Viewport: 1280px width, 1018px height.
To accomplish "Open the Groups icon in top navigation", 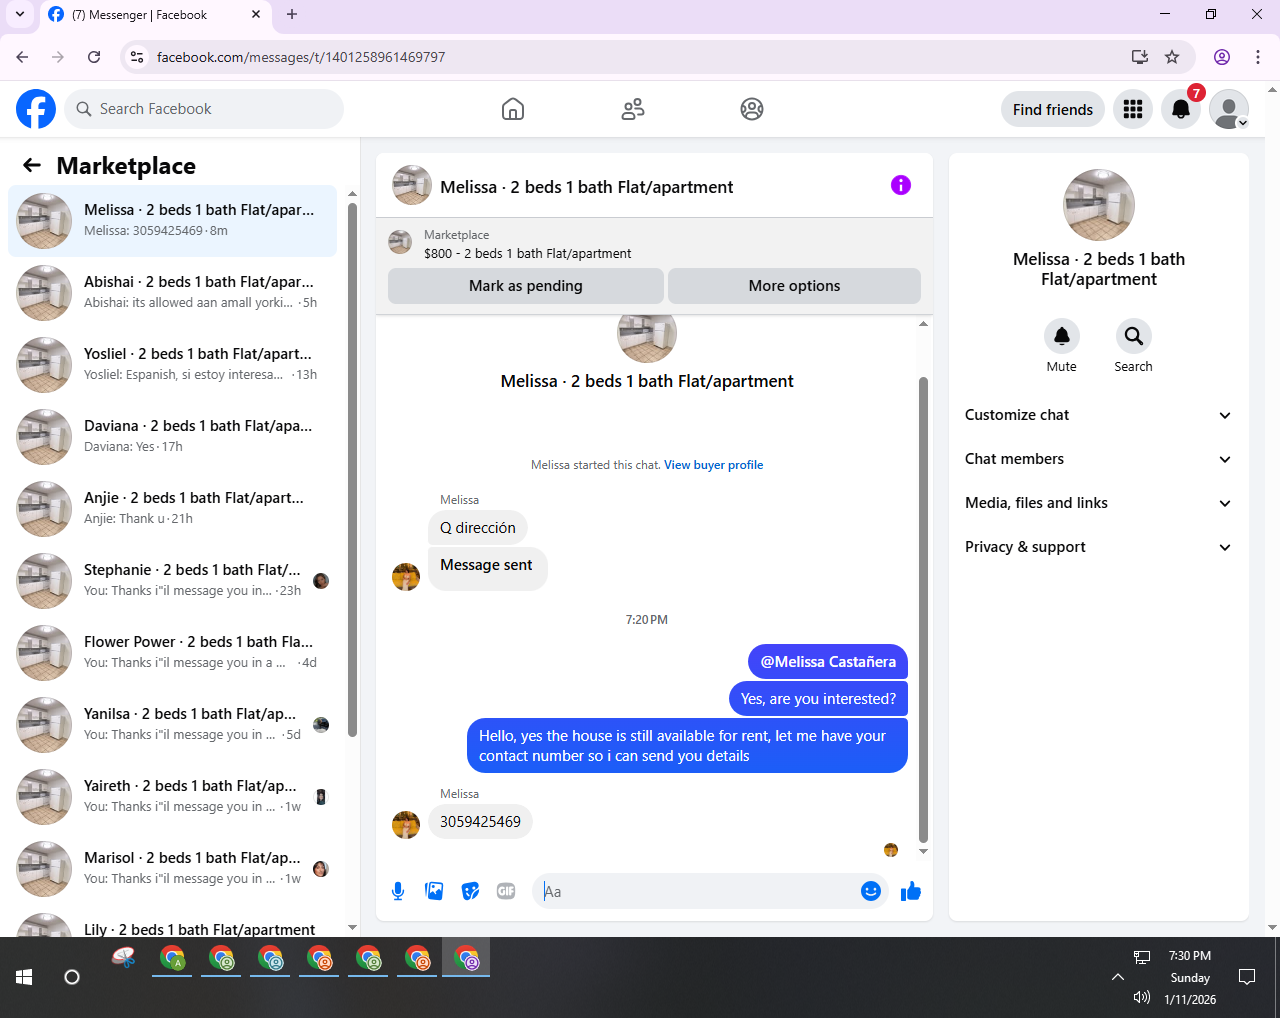I will coord(752,109).
